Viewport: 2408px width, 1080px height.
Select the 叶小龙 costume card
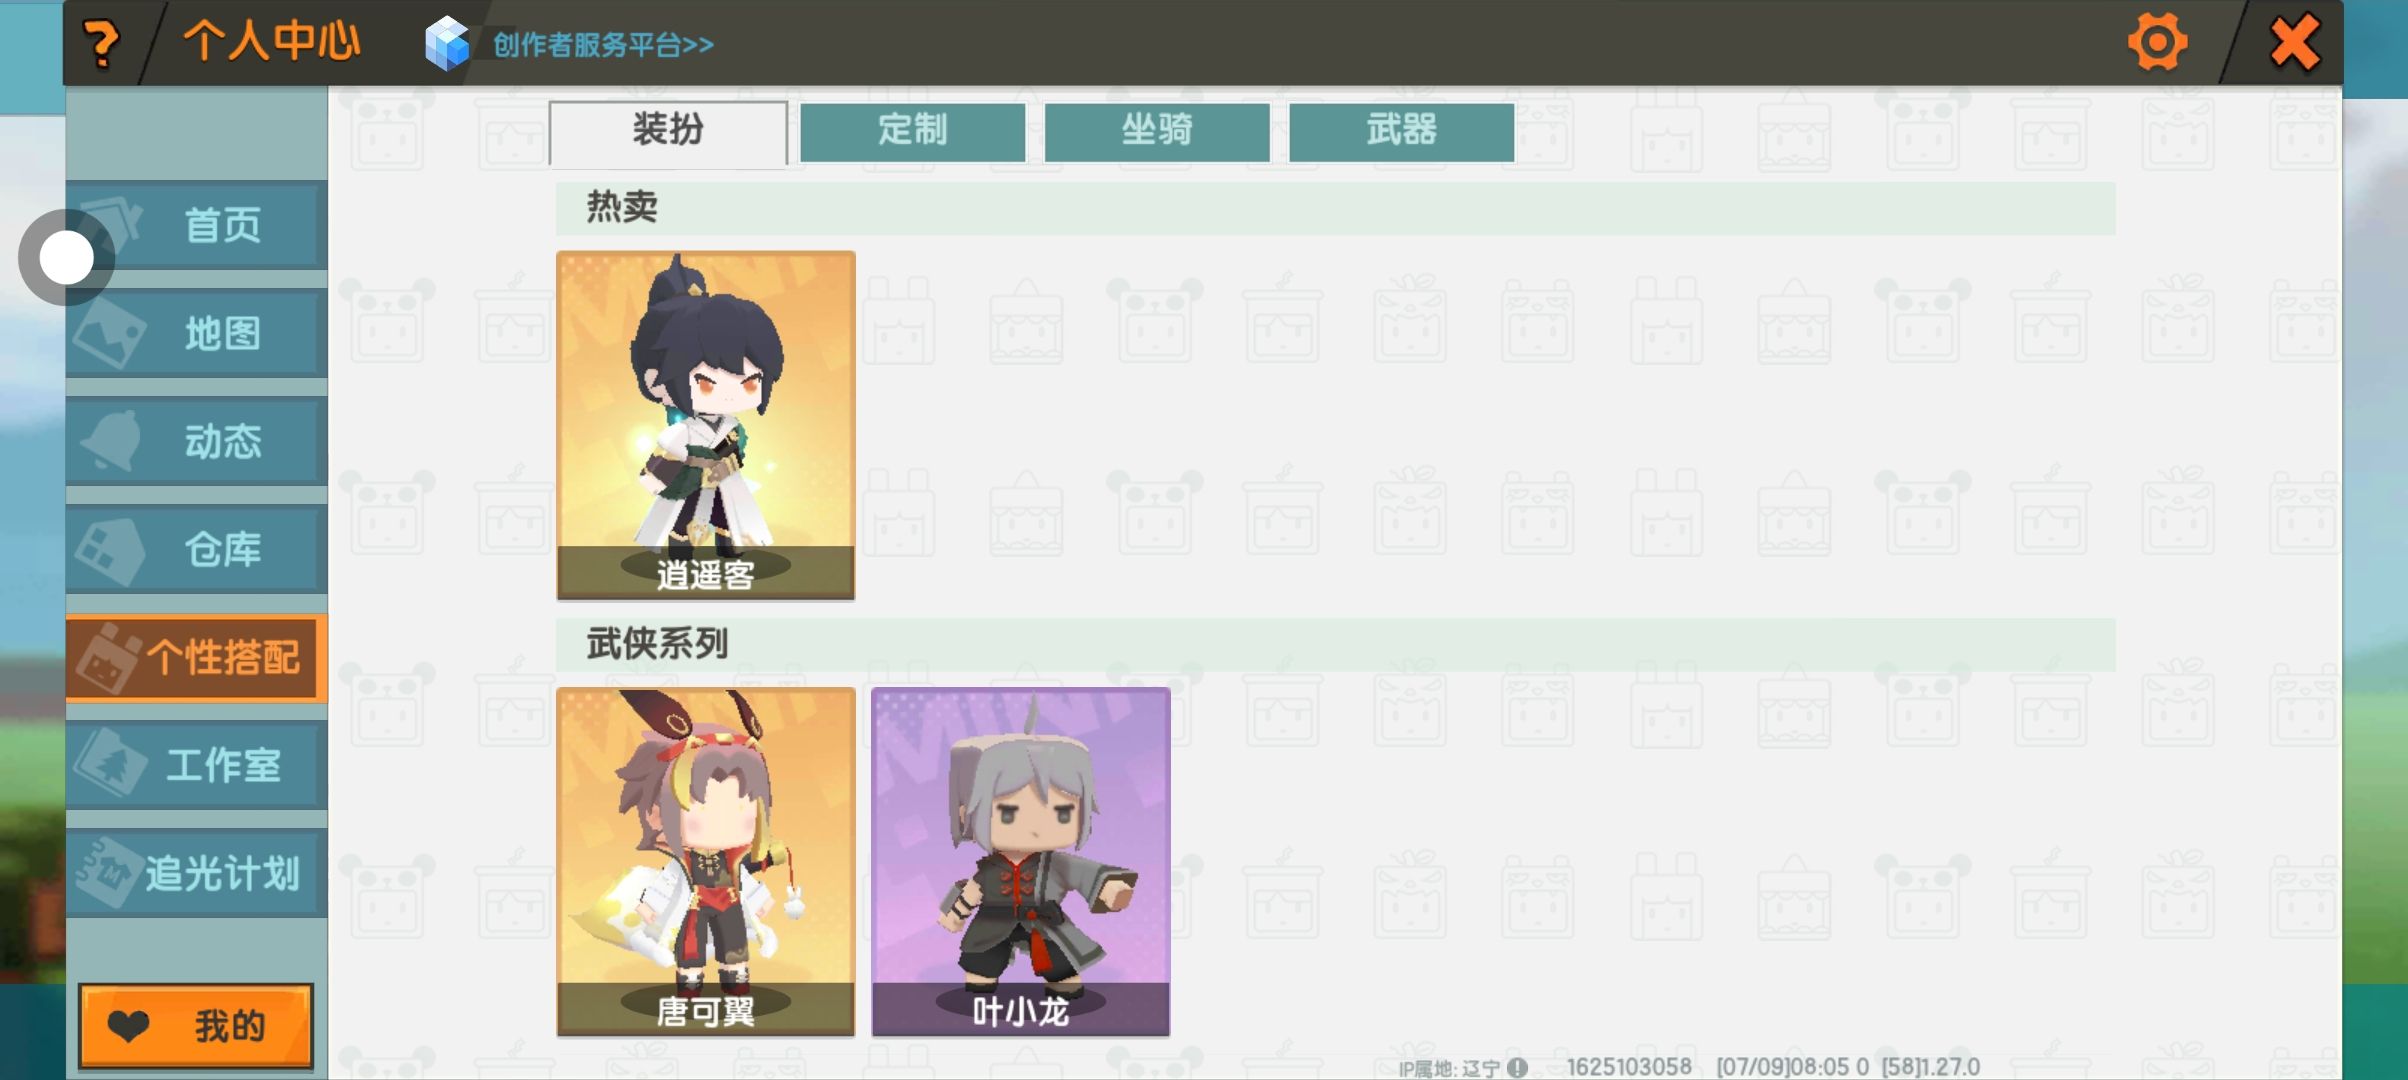click(1021, 861)
